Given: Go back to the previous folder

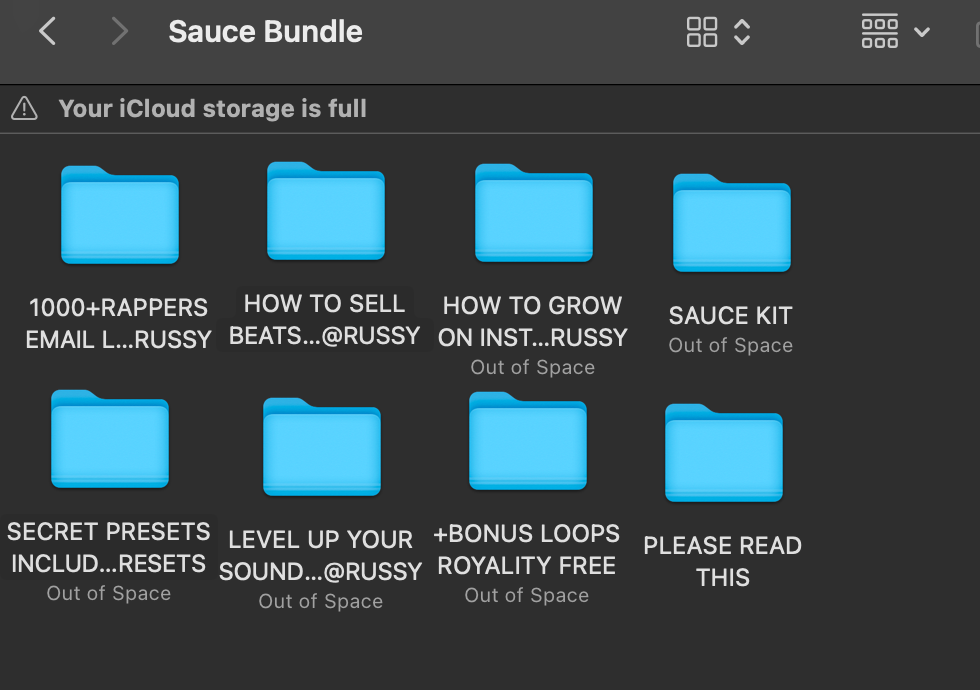Looking at the screenshot, I should point(47,32).
